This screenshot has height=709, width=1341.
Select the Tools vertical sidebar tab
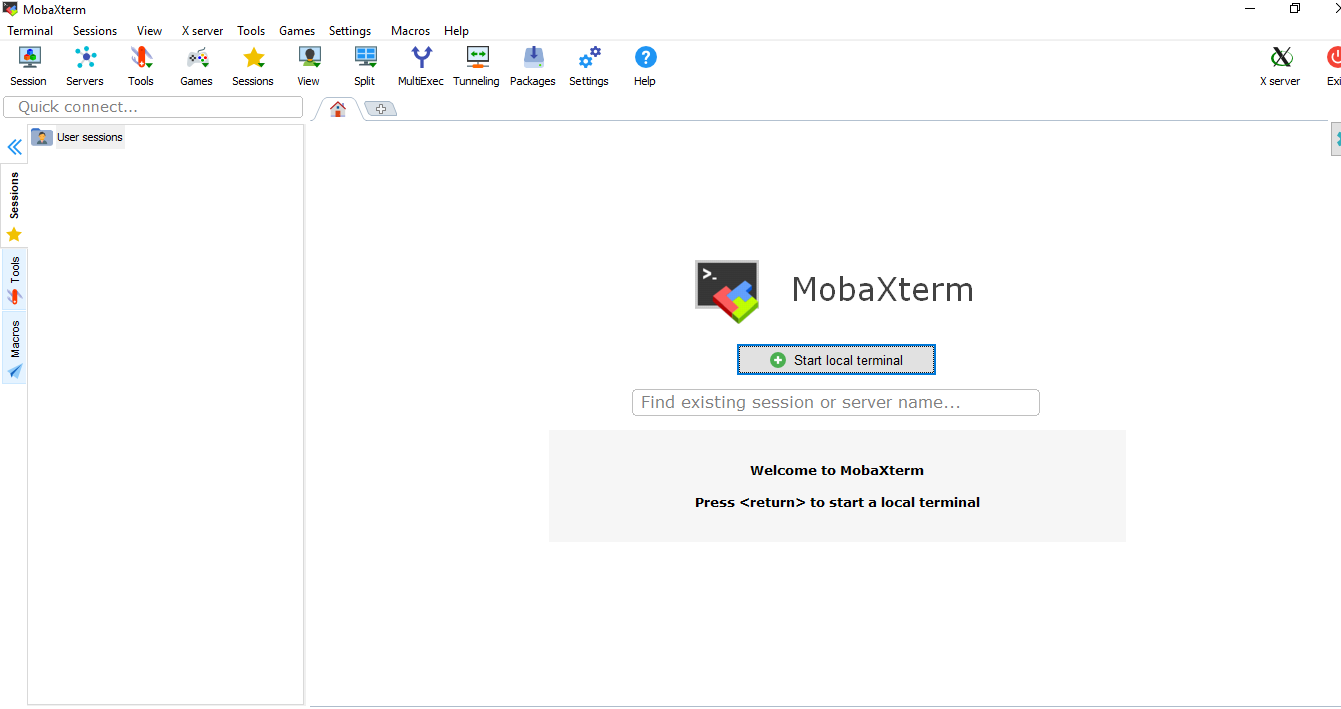point(14,280)
